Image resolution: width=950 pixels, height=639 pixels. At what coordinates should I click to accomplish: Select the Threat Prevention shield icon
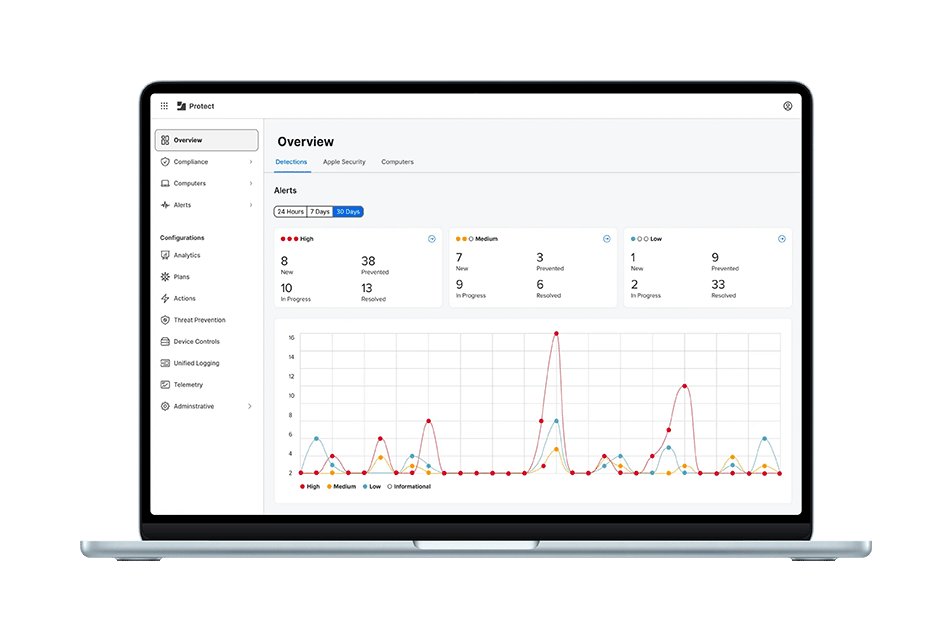[x=165, y=320]
